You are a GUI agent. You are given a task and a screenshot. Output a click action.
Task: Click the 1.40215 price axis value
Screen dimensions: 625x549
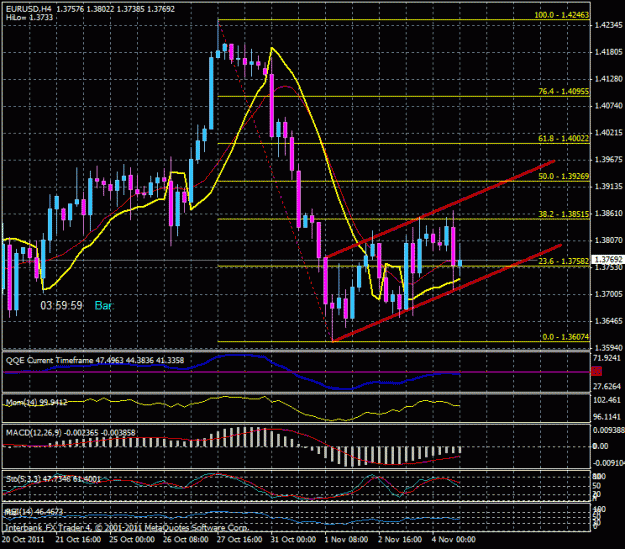pyautogui.click(x=608, y=133)
